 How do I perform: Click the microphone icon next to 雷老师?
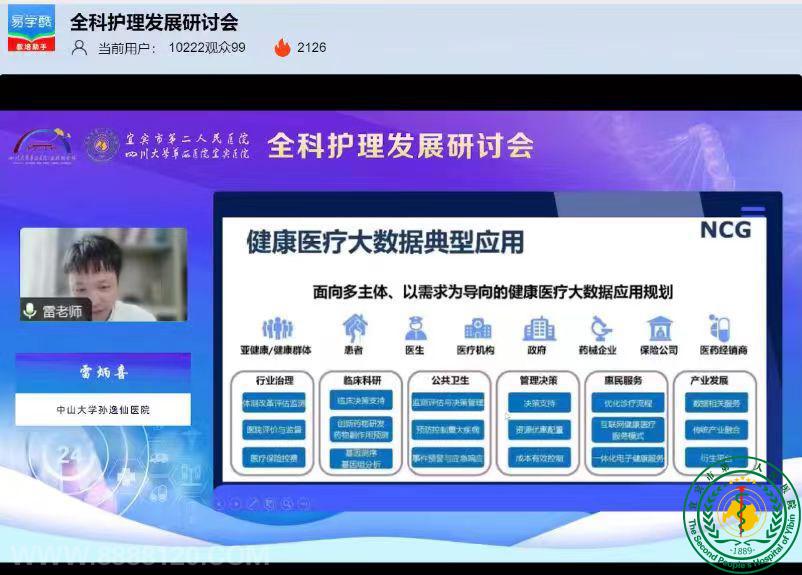30,311
